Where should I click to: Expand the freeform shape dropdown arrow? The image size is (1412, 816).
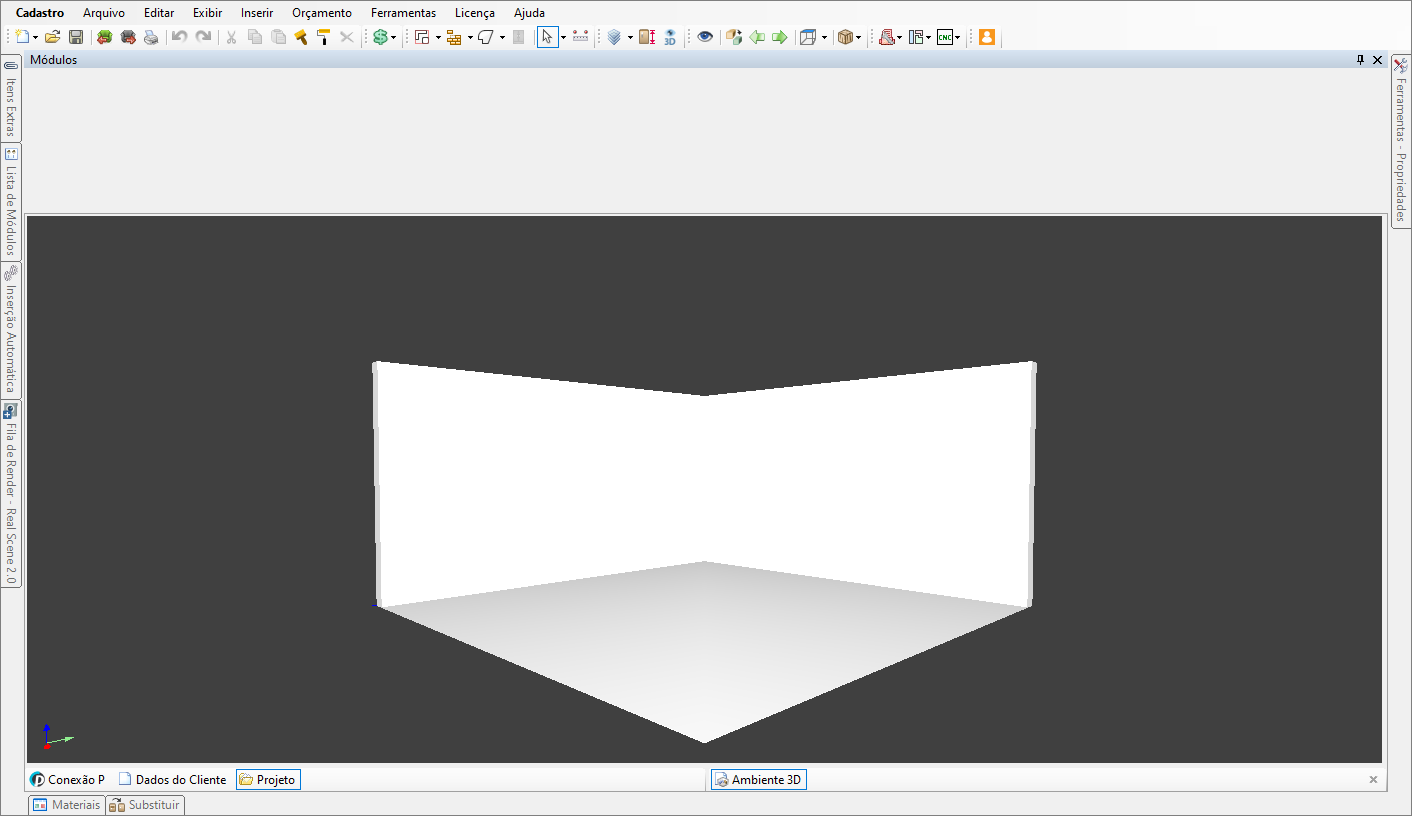click(x=502, y=37)
